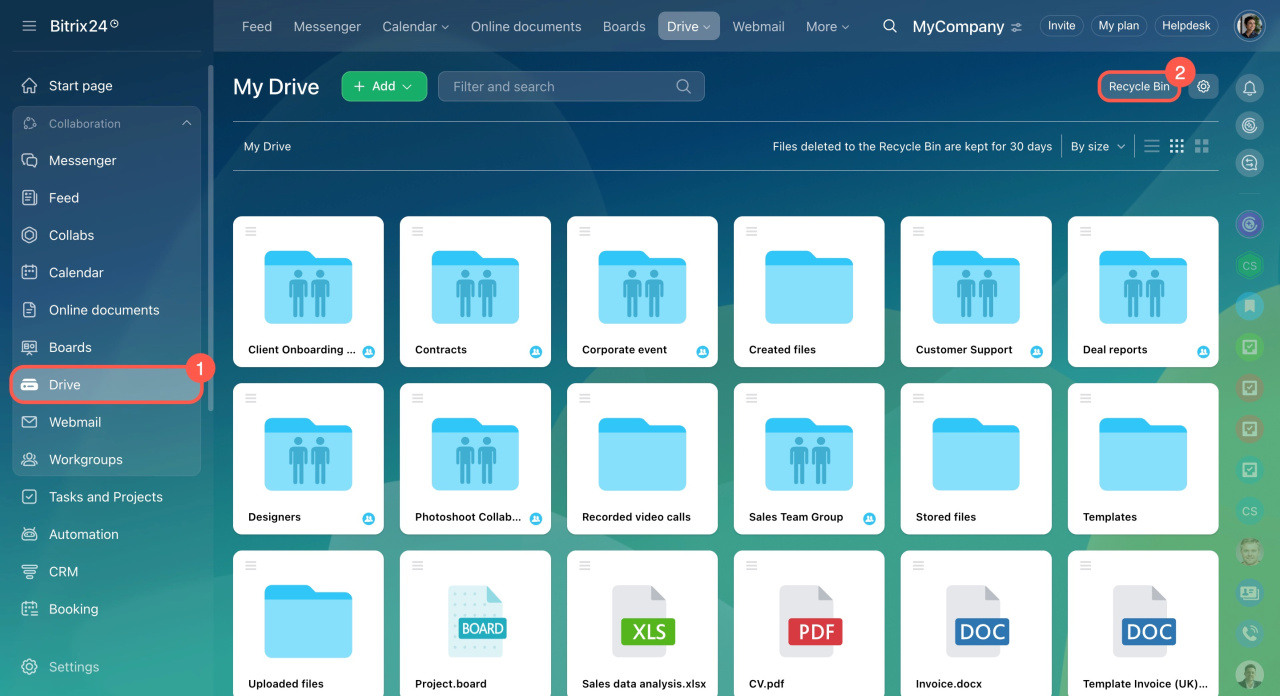The height and width of the screenshot is (696, 1280).
Task: Switch to small grid view
Action: tap(1177, 146)
